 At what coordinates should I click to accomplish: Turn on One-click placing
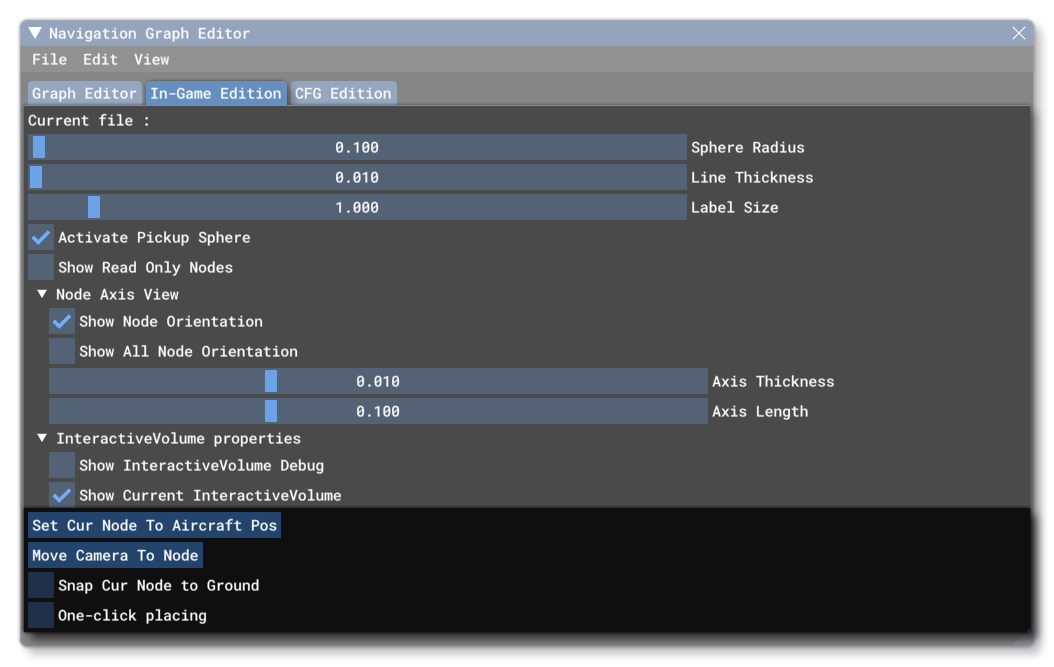pyautogui.click(x=40, y=615)
